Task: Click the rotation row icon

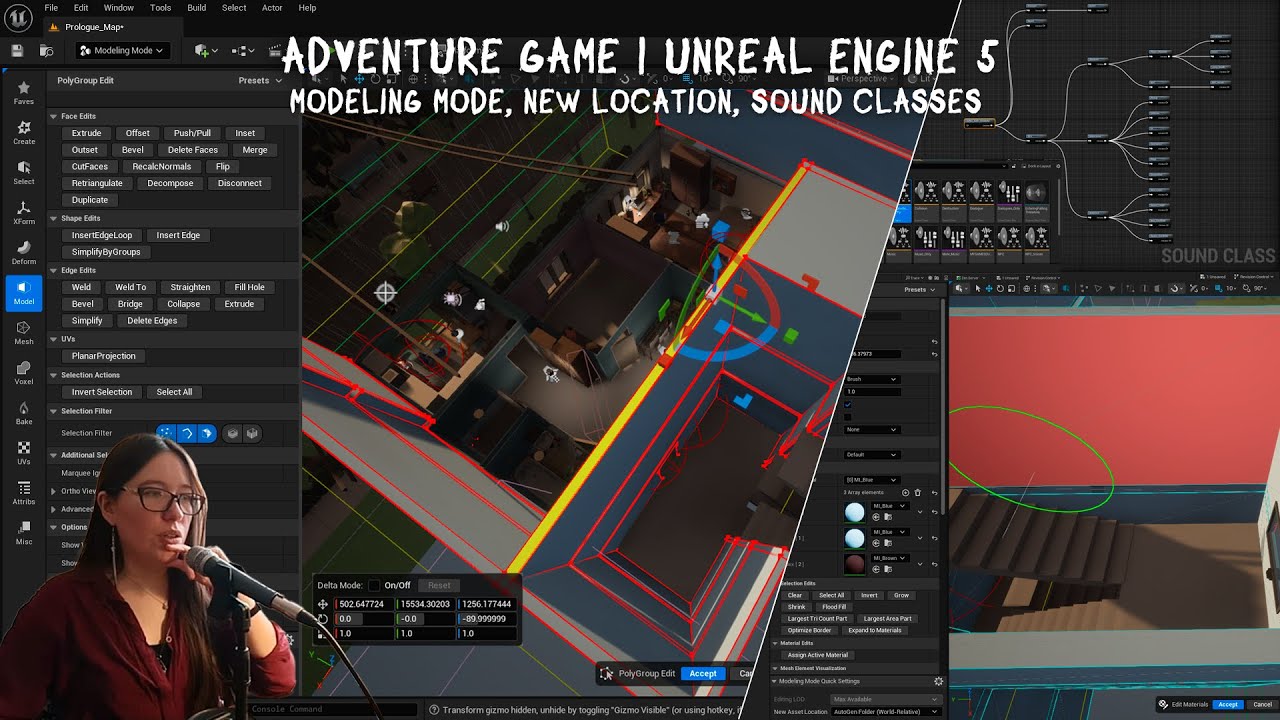Action: pos(323,619)
